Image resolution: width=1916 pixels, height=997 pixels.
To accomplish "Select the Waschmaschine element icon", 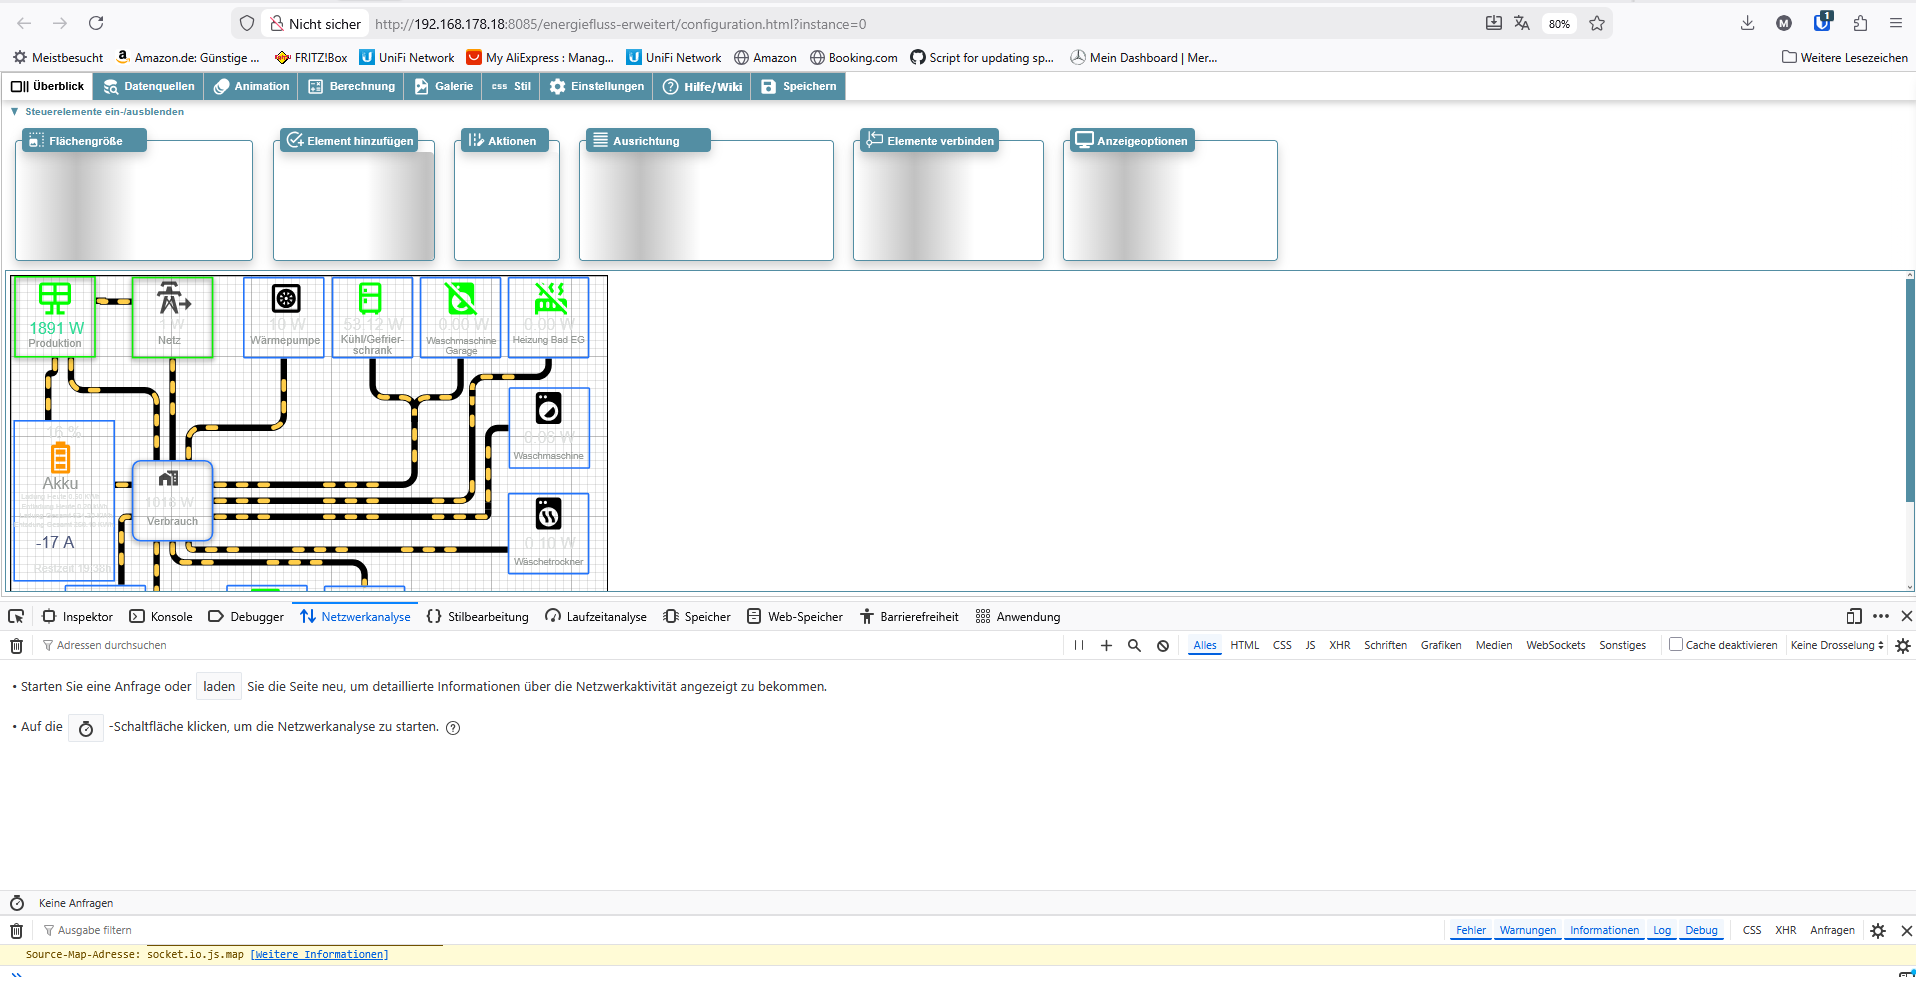I will pos(548,409).
